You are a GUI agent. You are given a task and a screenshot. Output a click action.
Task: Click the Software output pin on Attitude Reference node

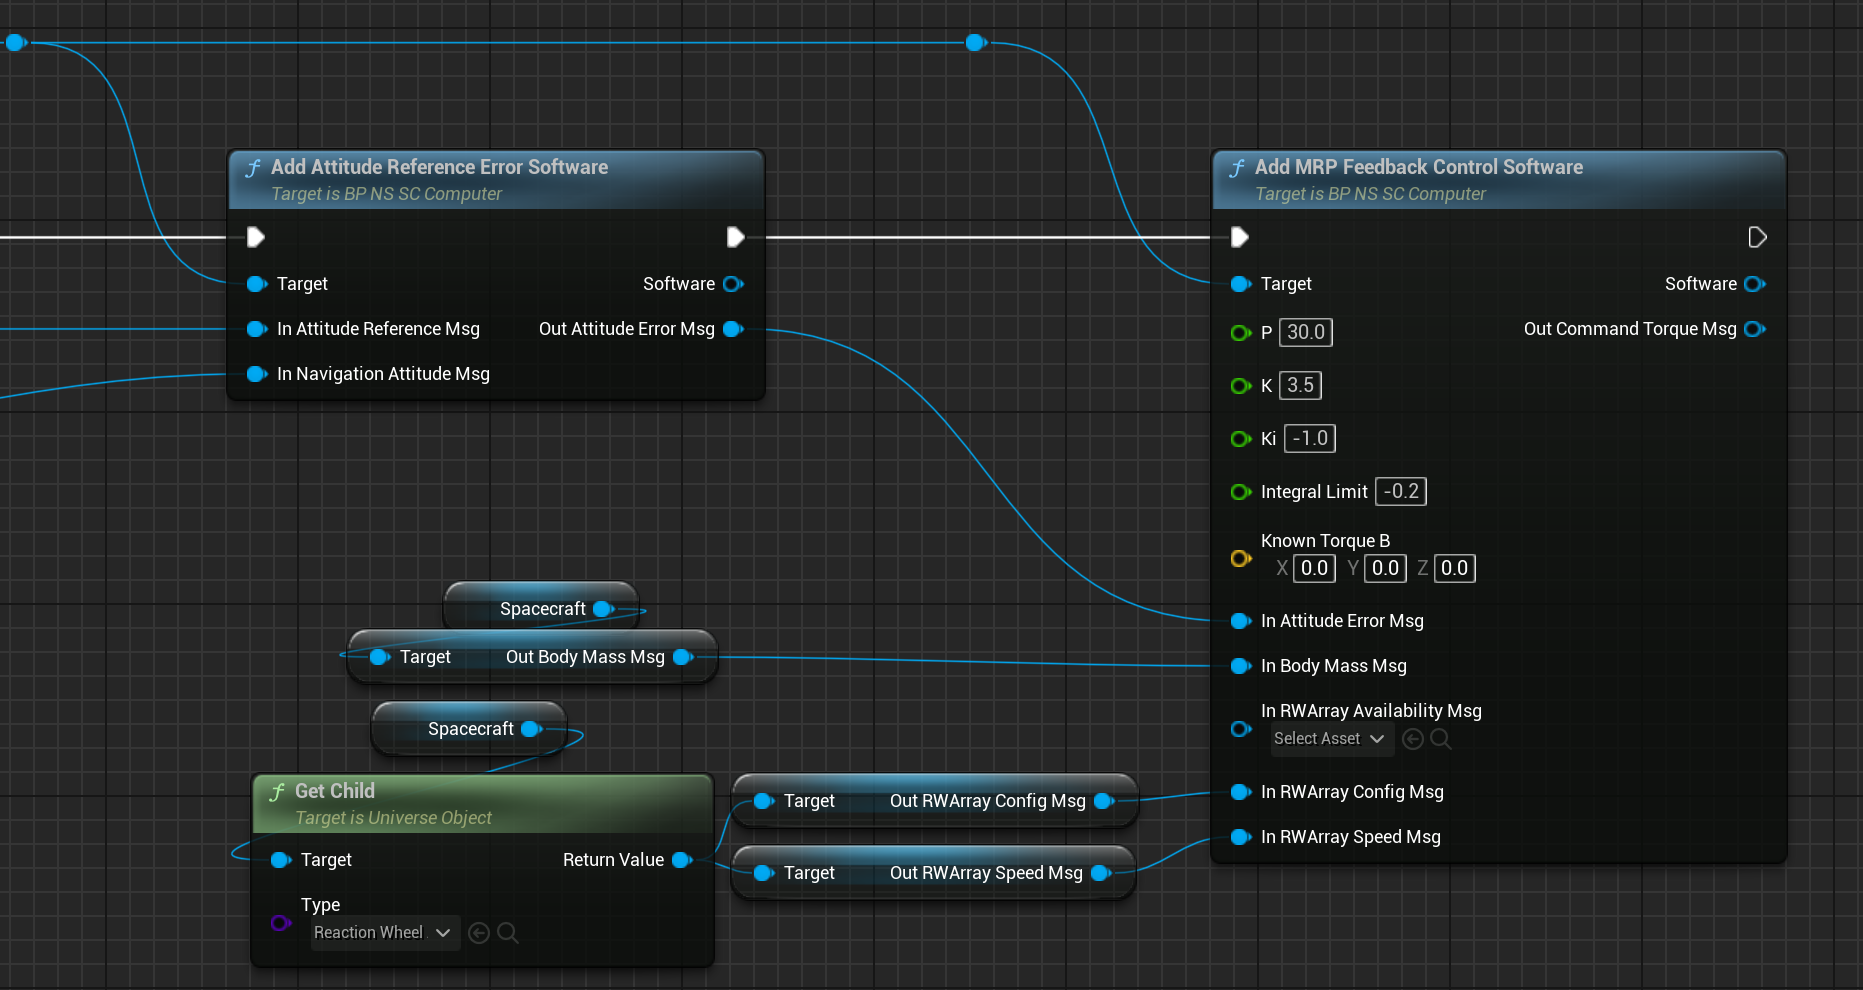coord(733,284)
